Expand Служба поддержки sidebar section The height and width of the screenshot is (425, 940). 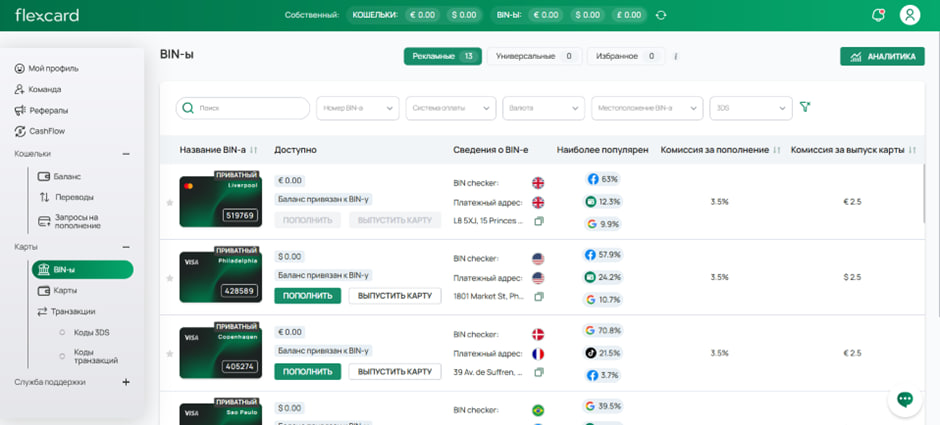coord(126,382)
